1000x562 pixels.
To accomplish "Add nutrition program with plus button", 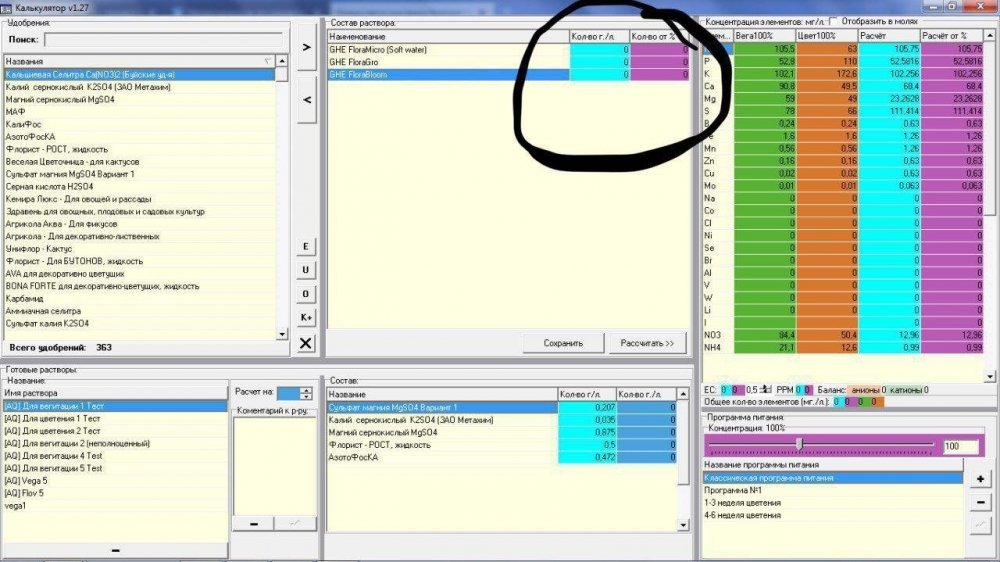I will tap(980, 479).
